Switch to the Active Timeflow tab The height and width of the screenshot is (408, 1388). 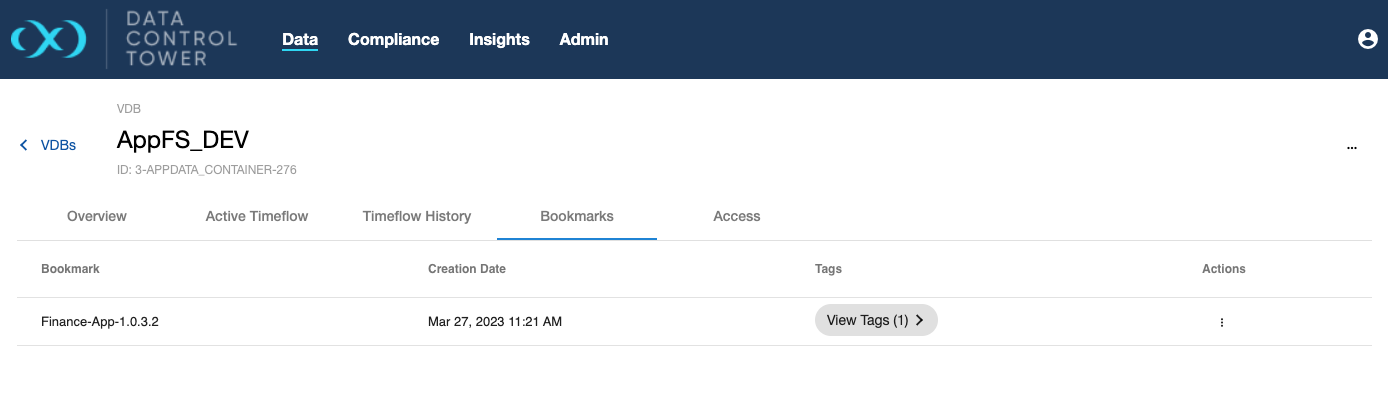coord(257,216)
